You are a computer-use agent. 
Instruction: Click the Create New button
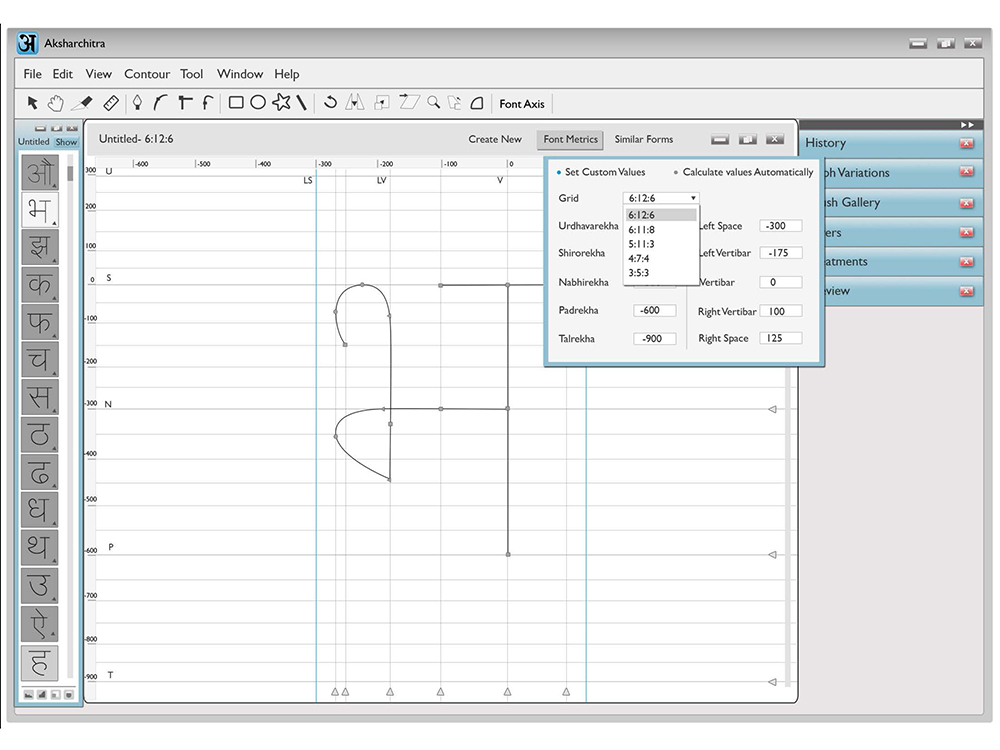click(x=495, y=139)
